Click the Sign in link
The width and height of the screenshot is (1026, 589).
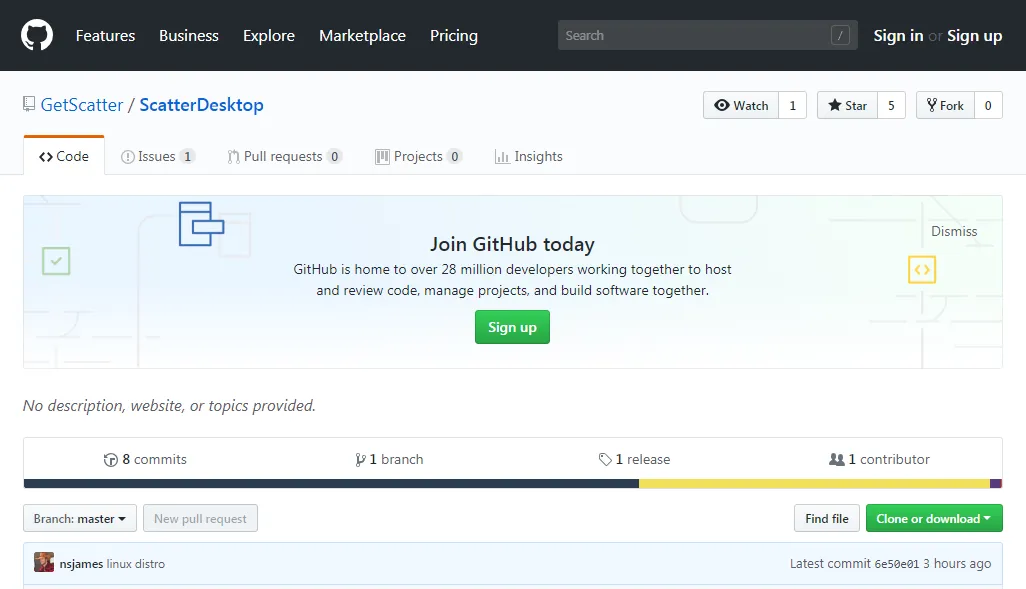click(x=898, y=35)
